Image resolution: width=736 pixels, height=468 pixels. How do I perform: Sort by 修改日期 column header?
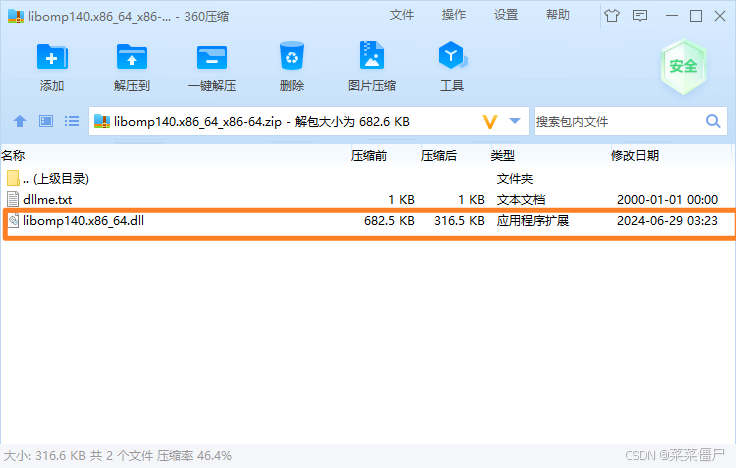click(x=635, y=156)
